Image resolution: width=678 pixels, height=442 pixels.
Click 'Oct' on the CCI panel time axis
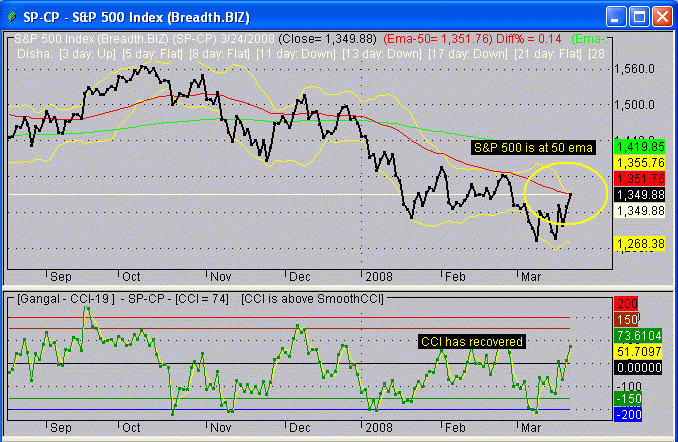[131, 428]
